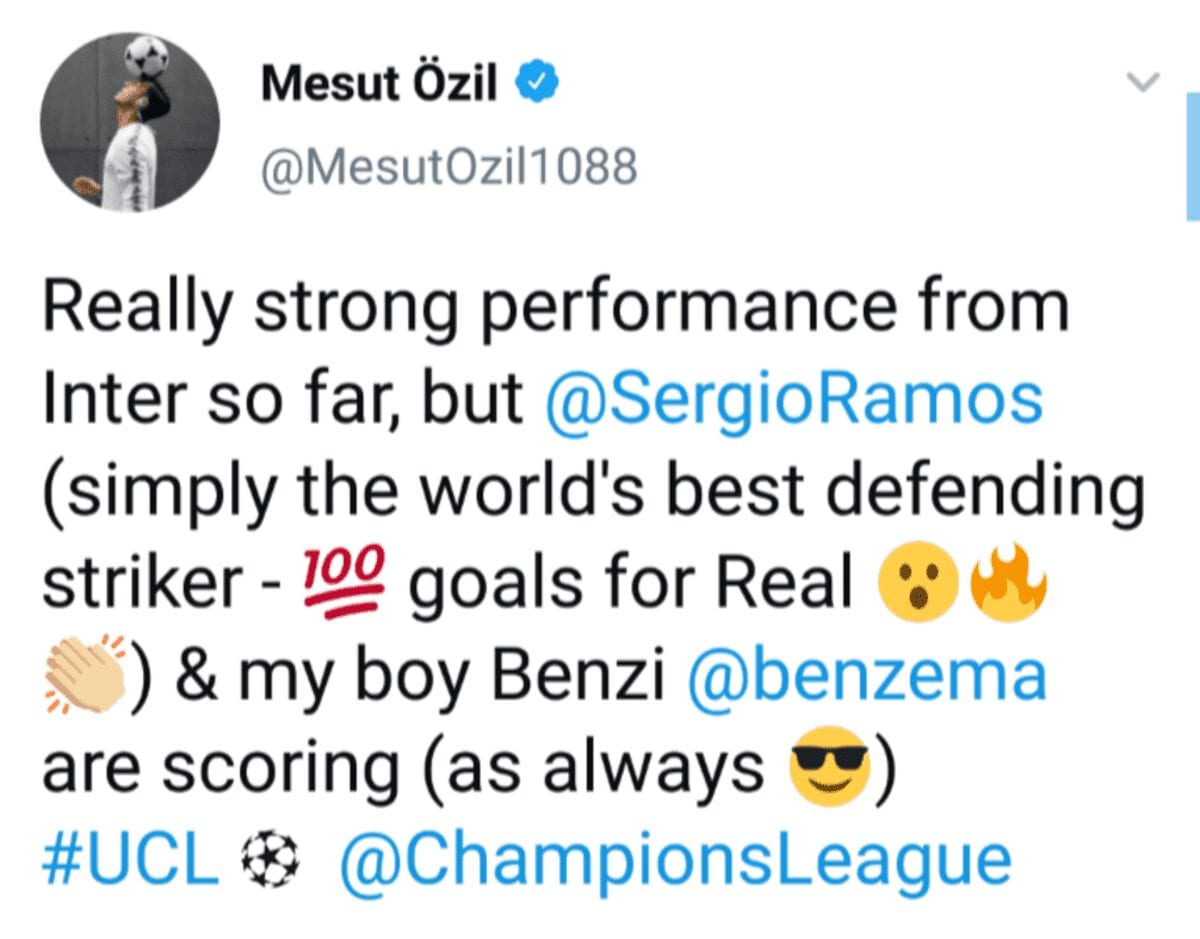Open the @SergioRamos mention
Image resolution: width=1200 pixels, height=939 pixels.
(794, 400)
